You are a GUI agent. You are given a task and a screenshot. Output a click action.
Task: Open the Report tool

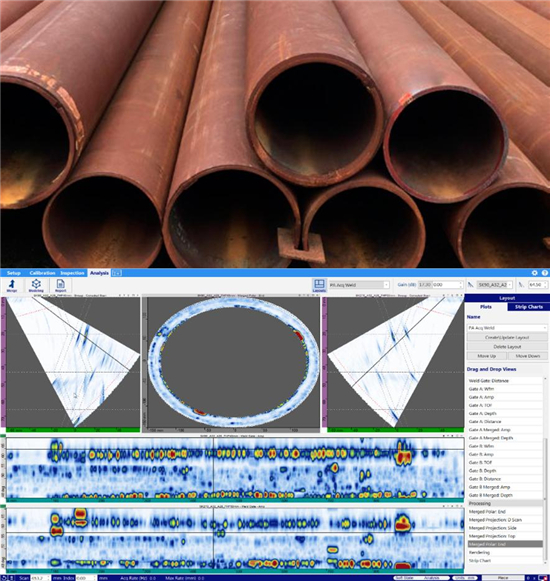pyautogui.click(x=60, y=285)
